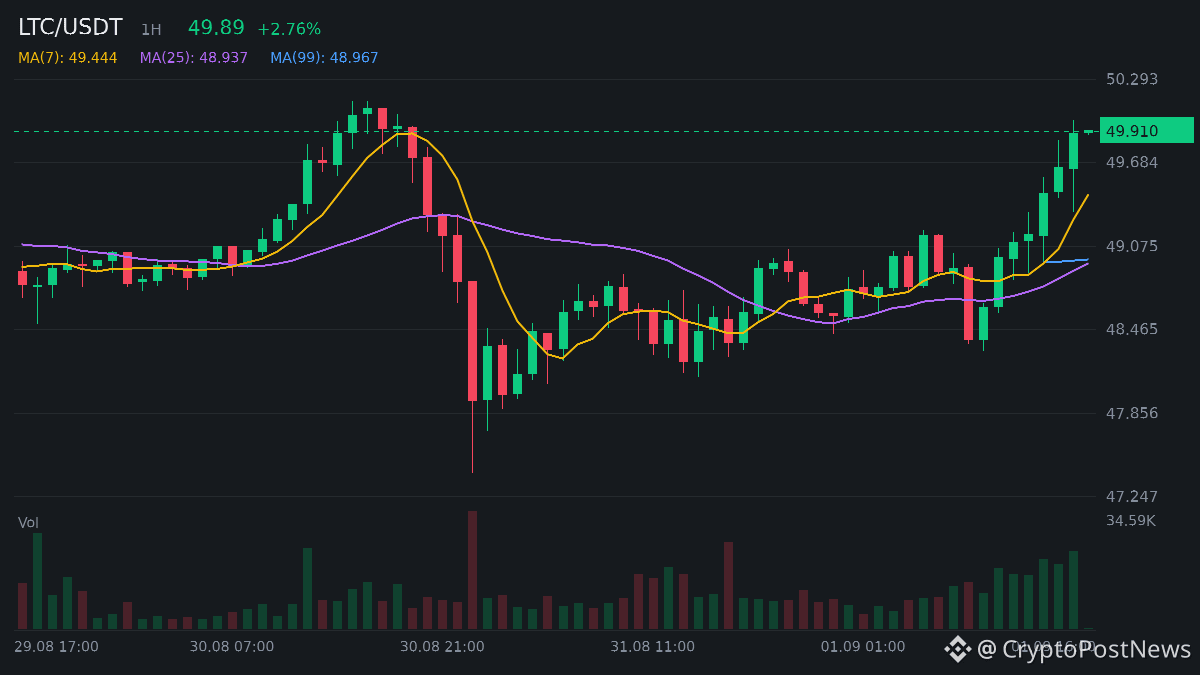Click the 31.08 11:00 time axis label
The height and width of the screenshot is (675, 1200).
point(653,647)
